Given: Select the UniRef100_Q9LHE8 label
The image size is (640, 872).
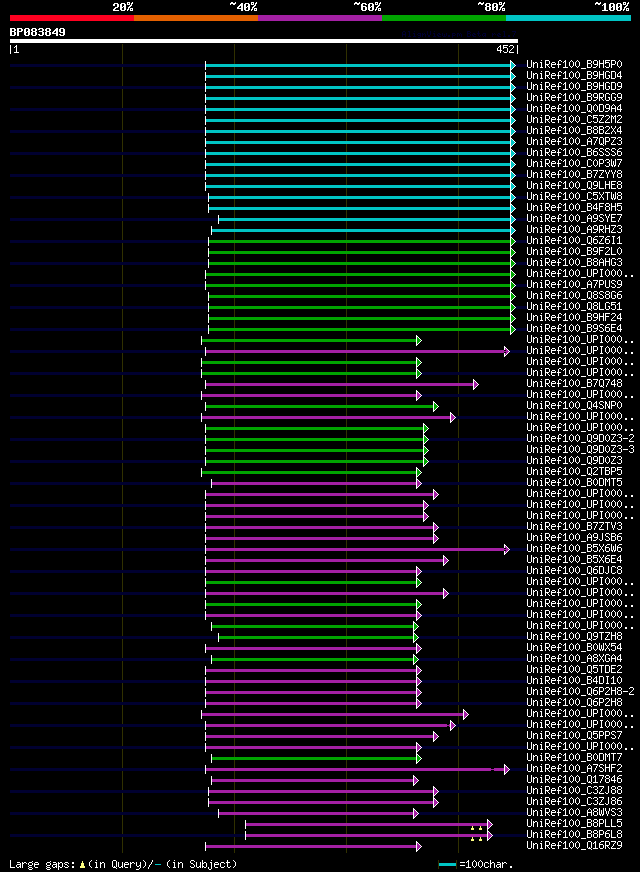Looking at the screenshot, I should [x=574, y=186].
